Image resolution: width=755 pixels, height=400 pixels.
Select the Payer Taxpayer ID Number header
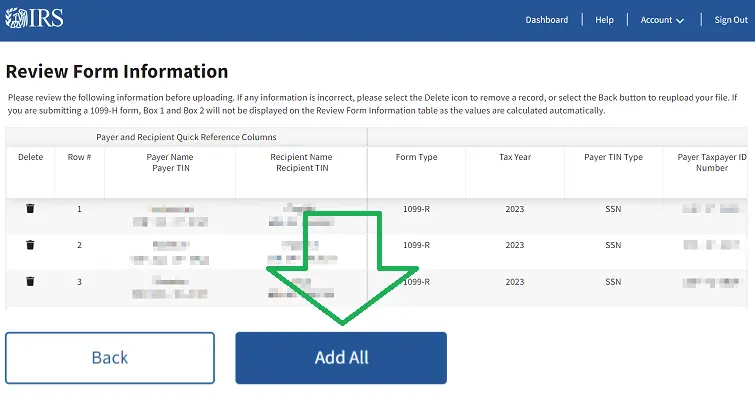(712, 162)
